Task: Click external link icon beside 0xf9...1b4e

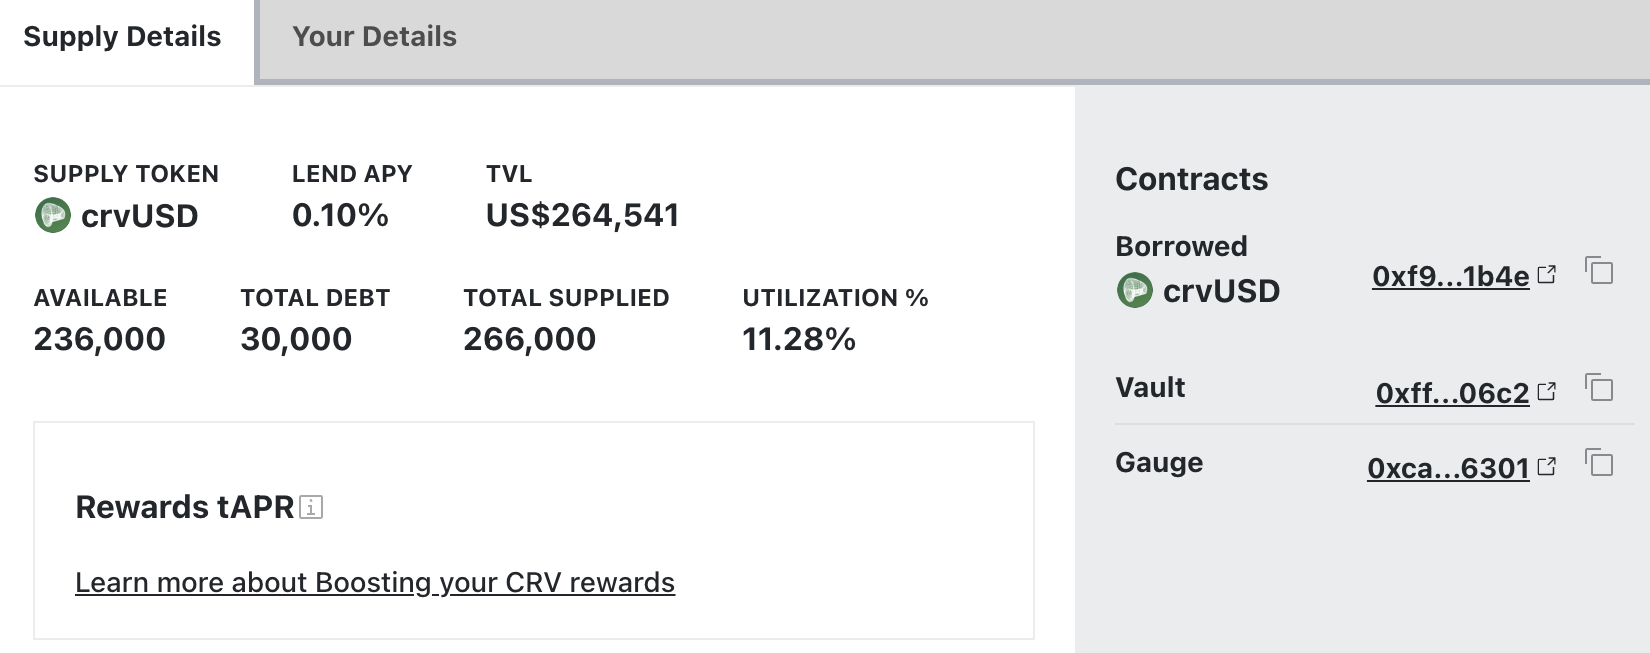Action: (1547, 275)
